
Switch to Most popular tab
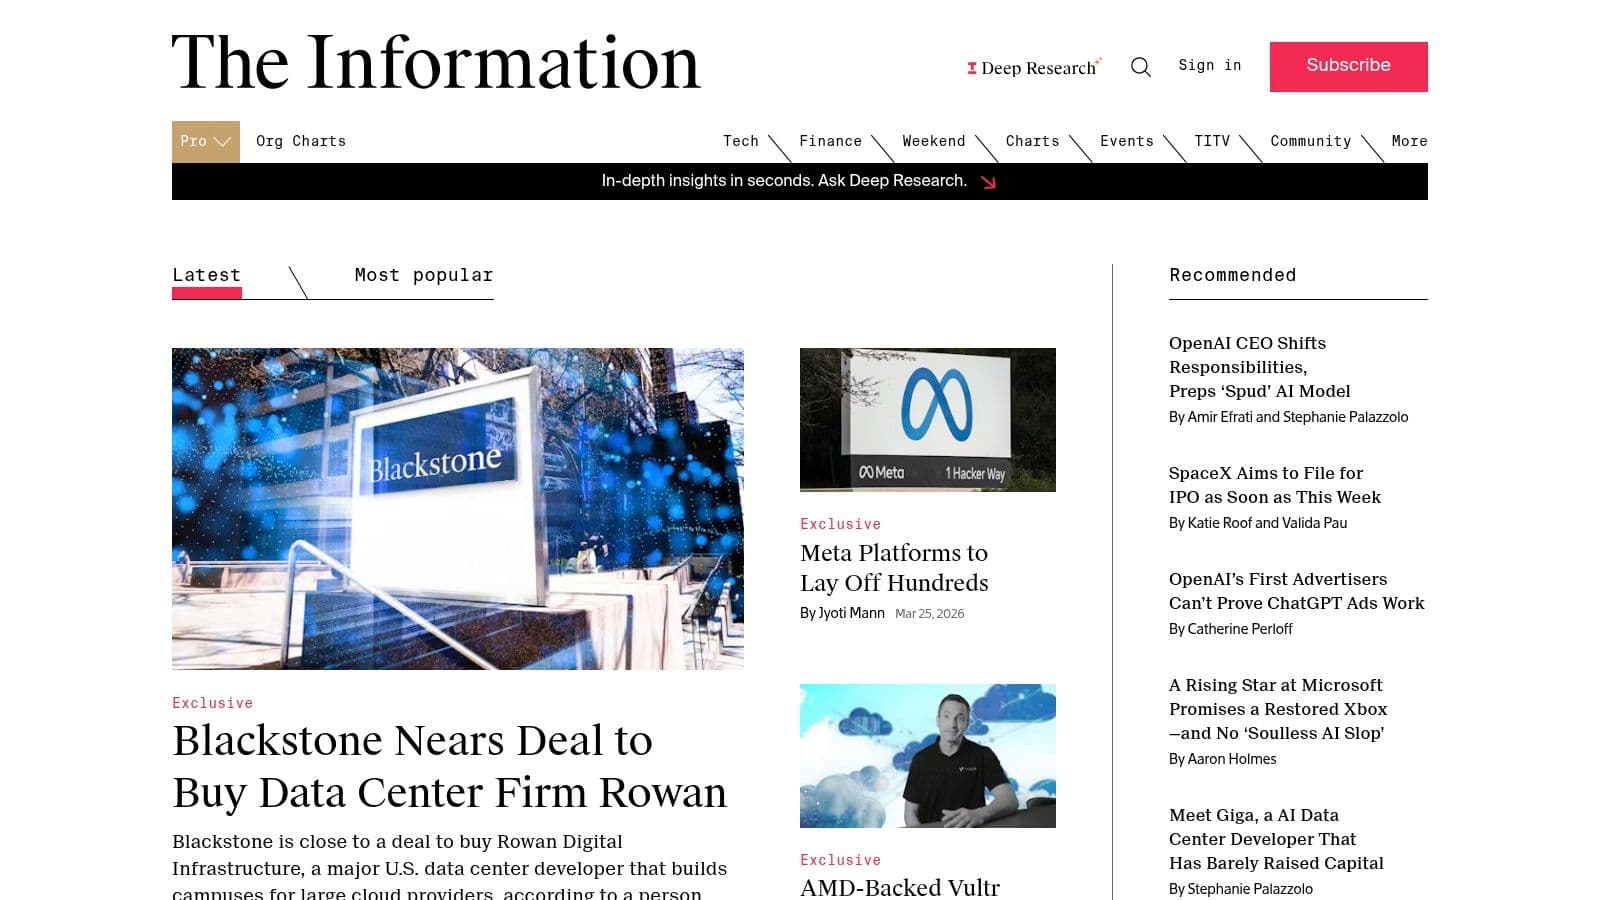(424, 275)
